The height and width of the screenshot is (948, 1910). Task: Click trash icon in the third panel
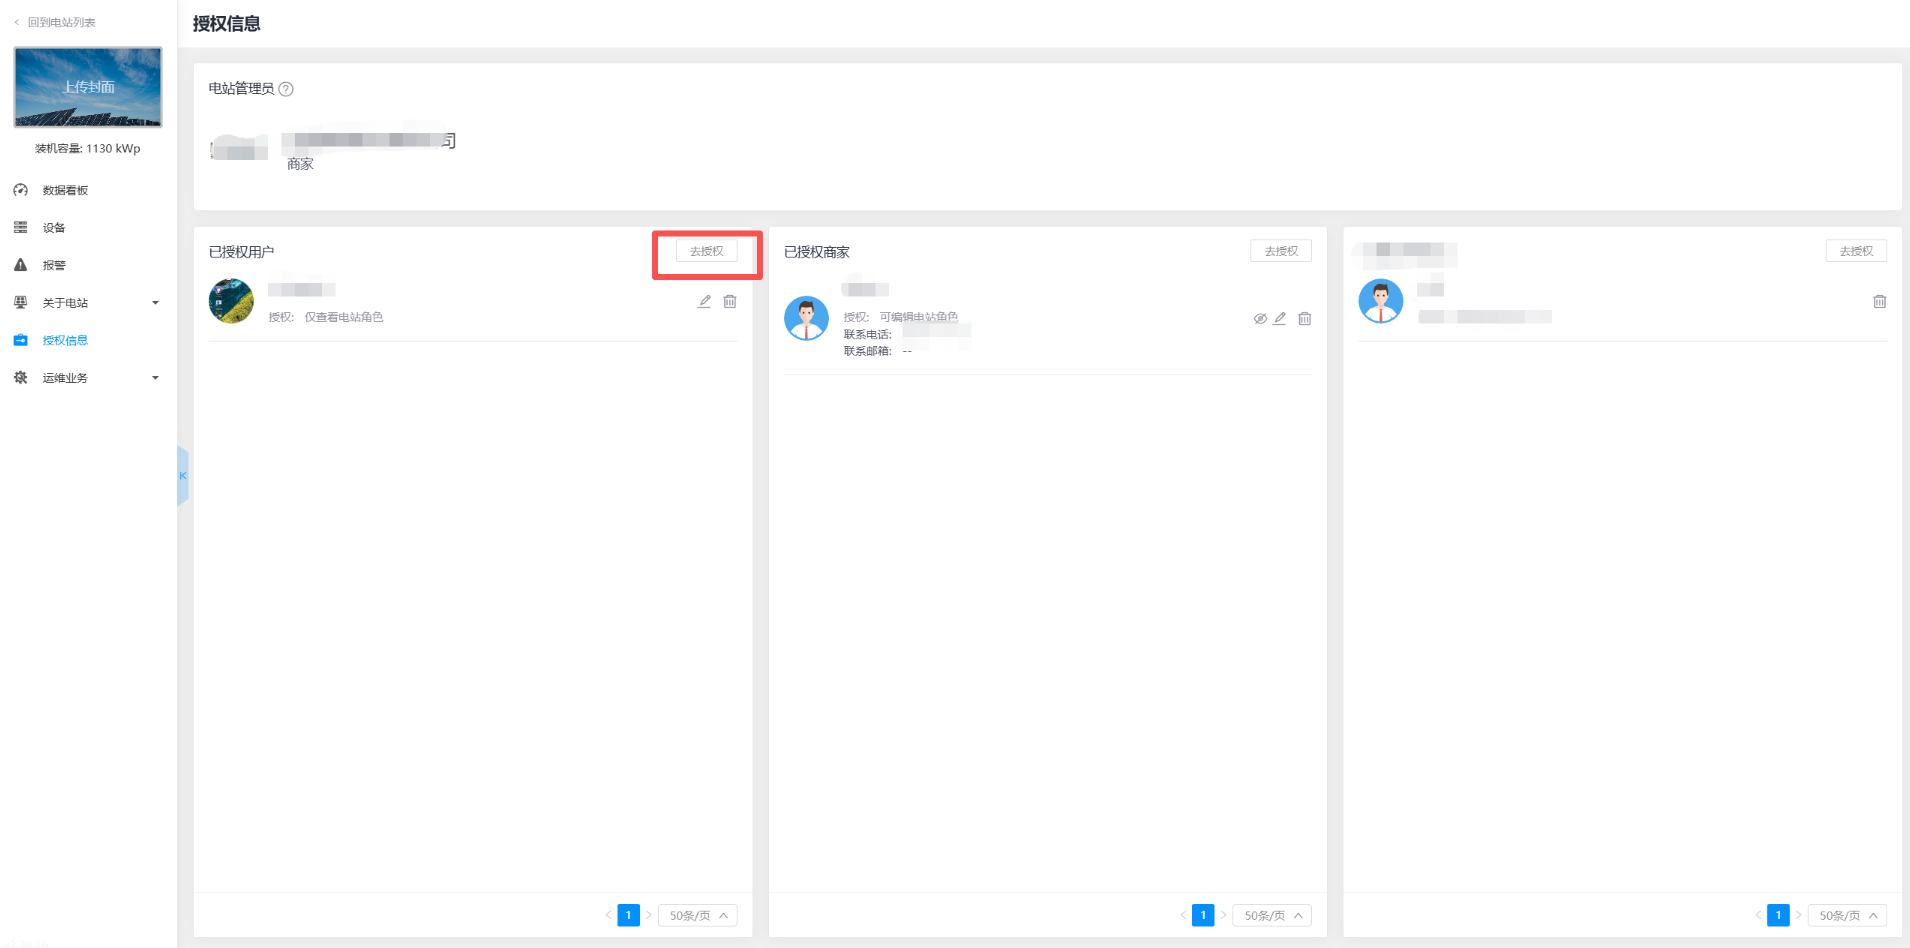click(1879, 301)
